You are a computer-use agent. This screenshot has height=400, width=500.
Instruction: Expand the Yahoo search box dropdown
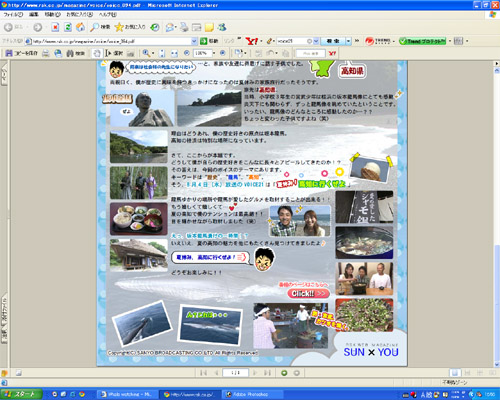click(x=316, y=41)
